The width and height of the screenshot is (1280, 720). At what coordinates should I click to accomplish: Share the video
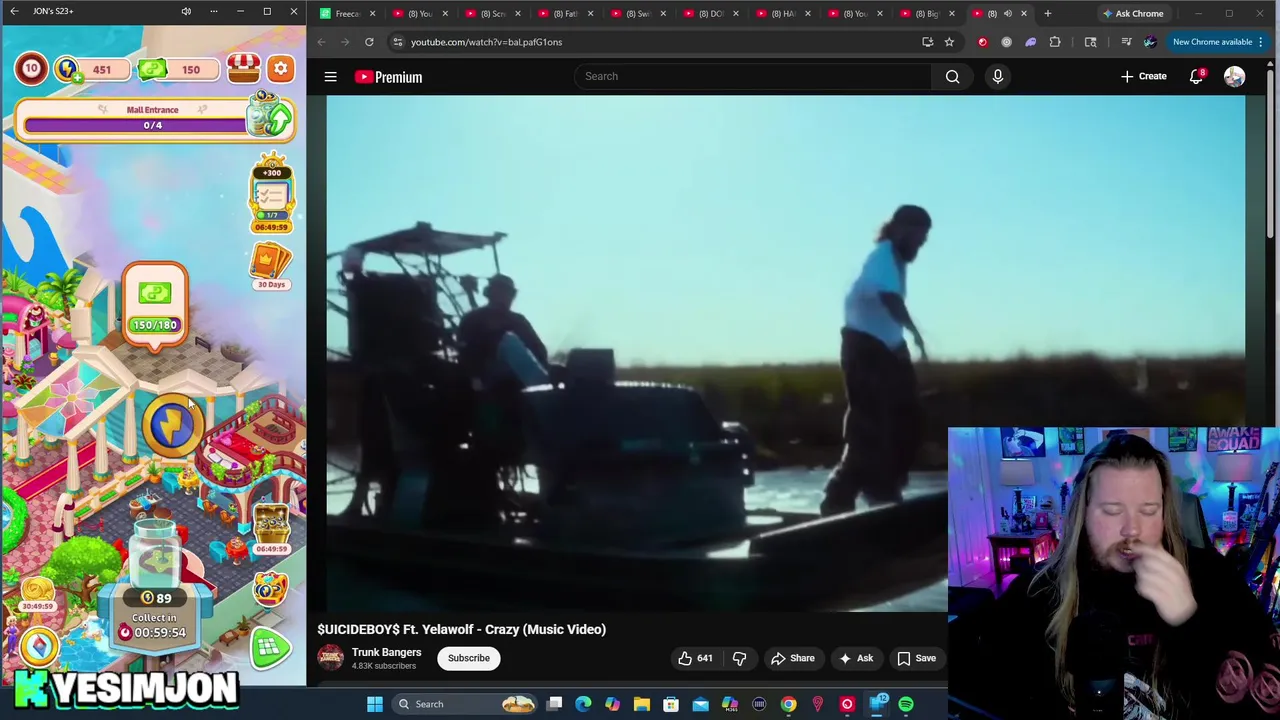point(793,658)
